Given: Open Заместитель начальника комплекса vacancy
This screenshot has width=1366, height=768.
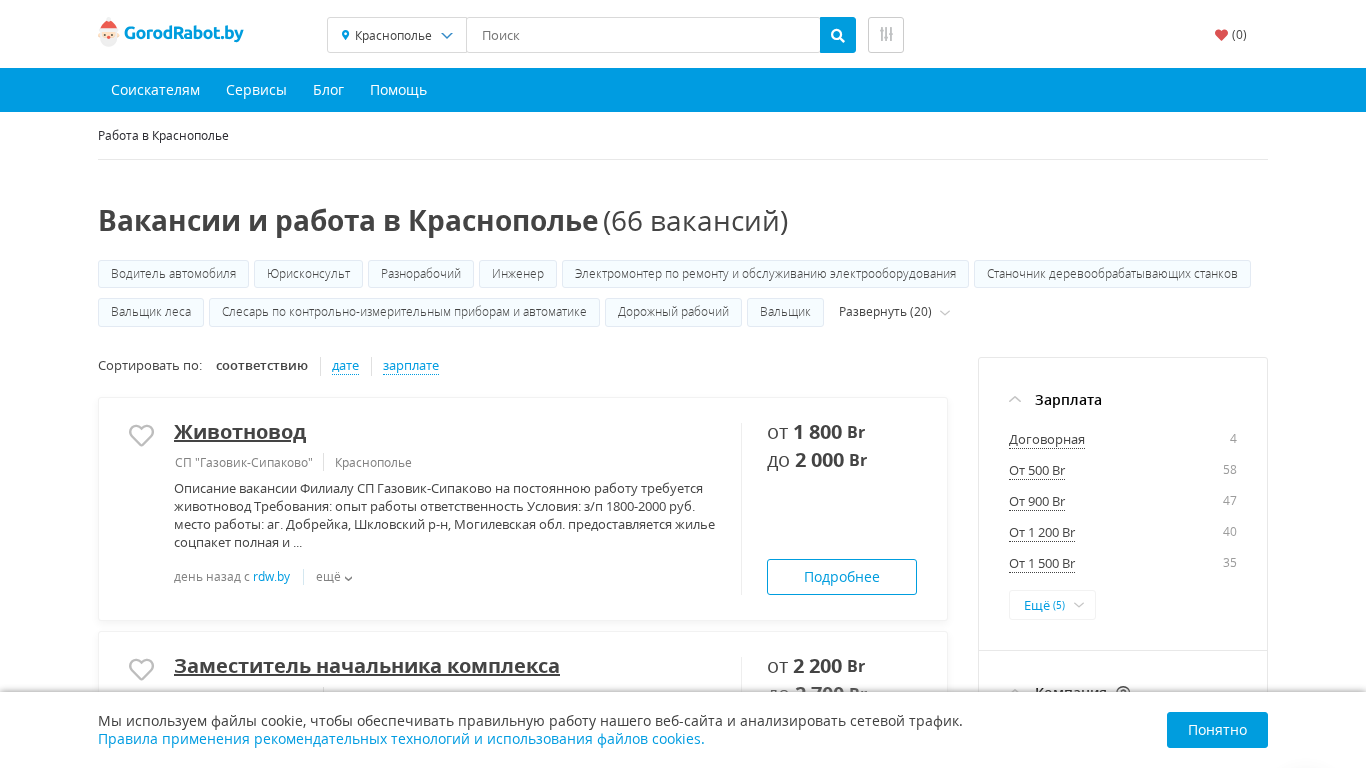Looking at the screenshot, I should click(367, 666).
